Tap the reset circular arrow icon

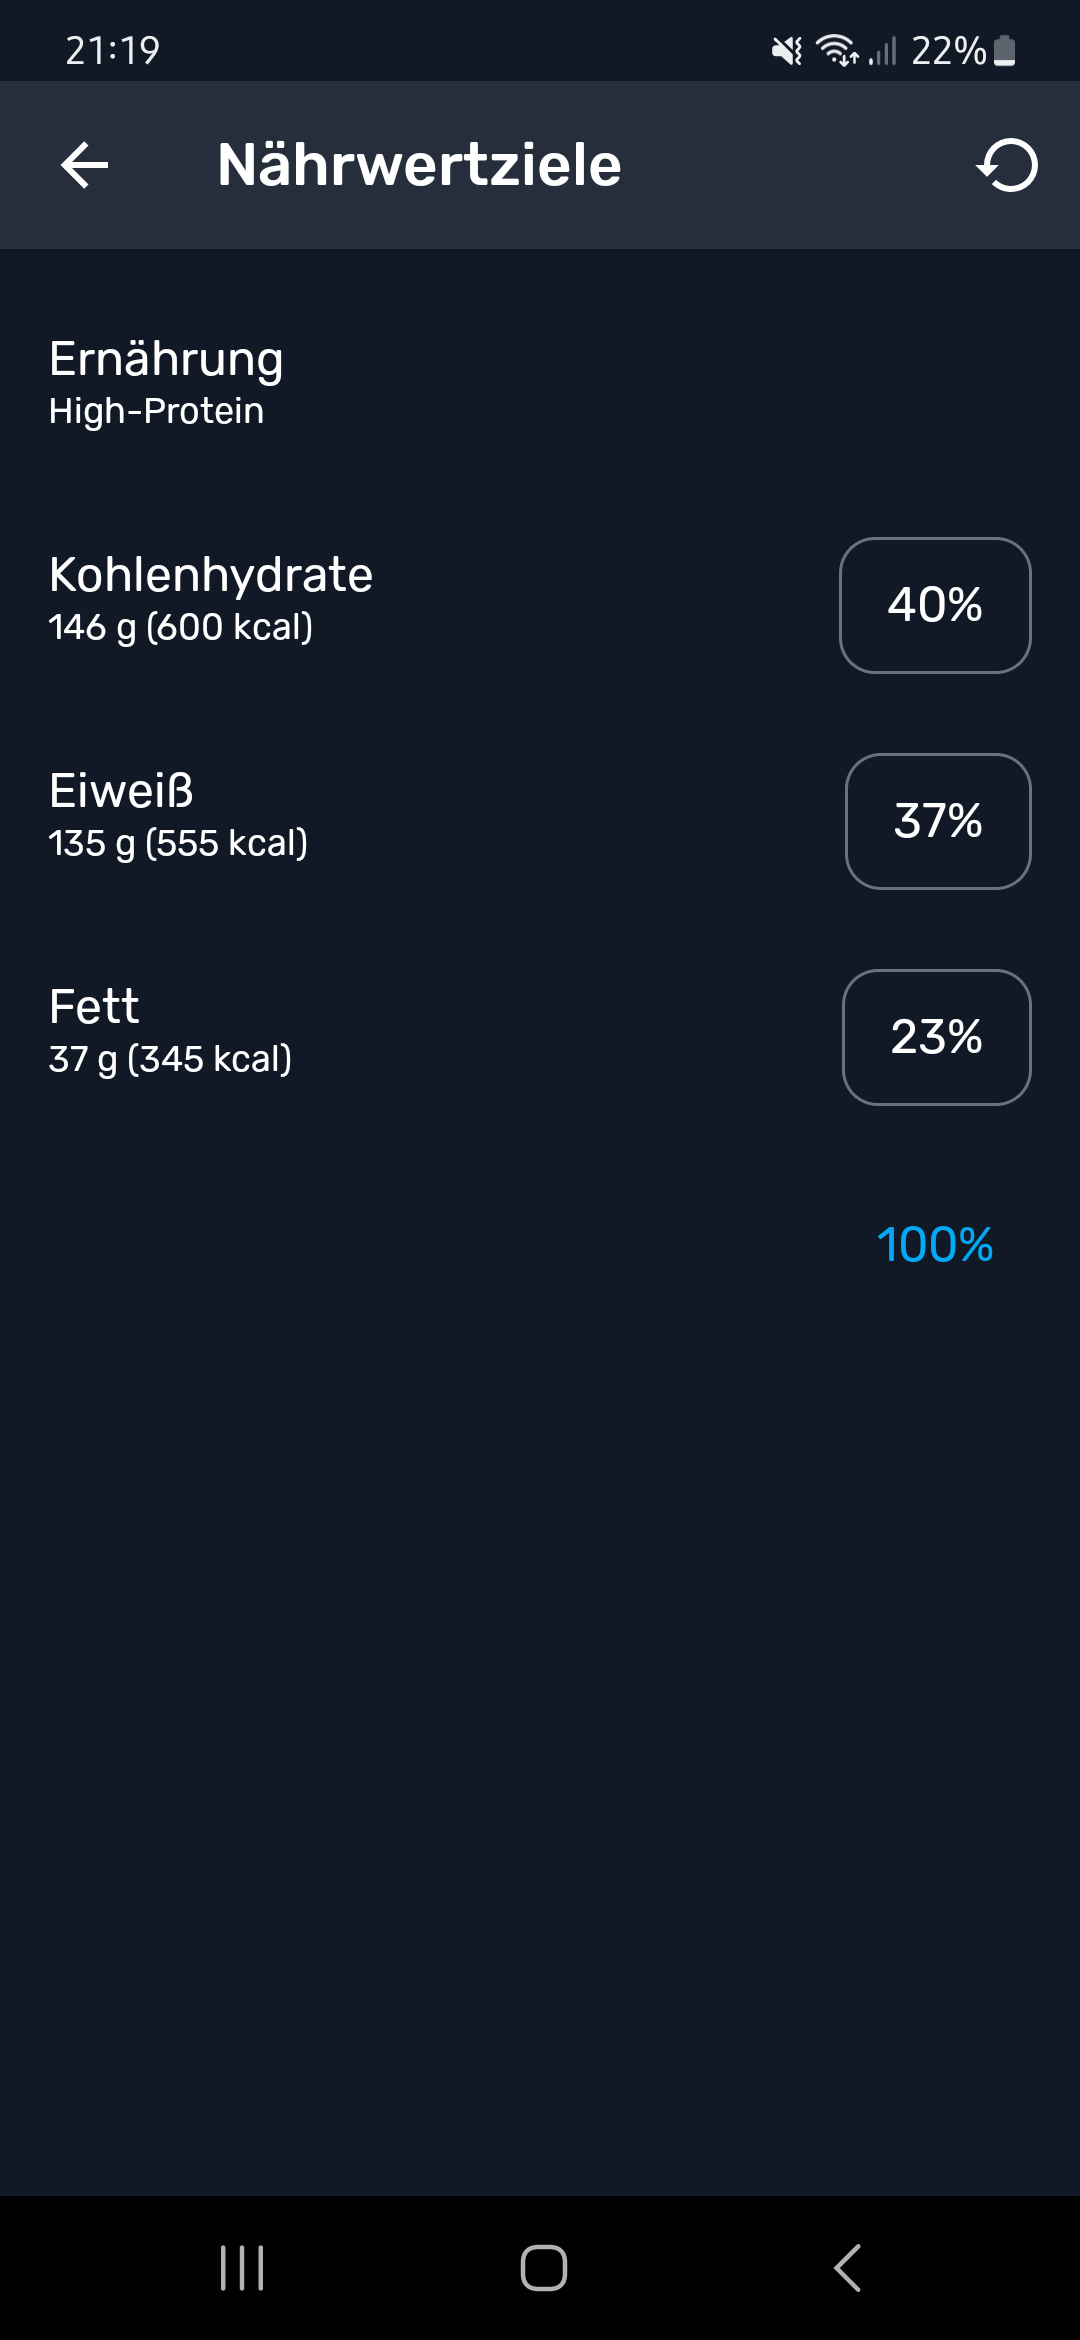pos(1007,165)
